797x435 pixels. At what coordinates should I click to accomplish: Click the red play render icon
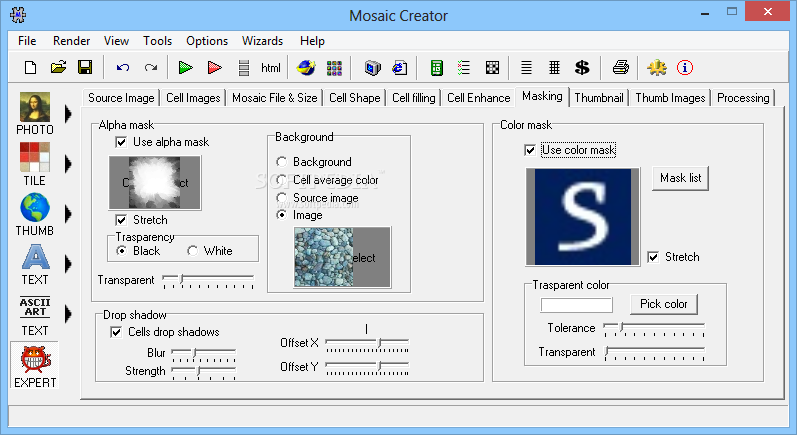pyautogui.click(x=214, y=68)
